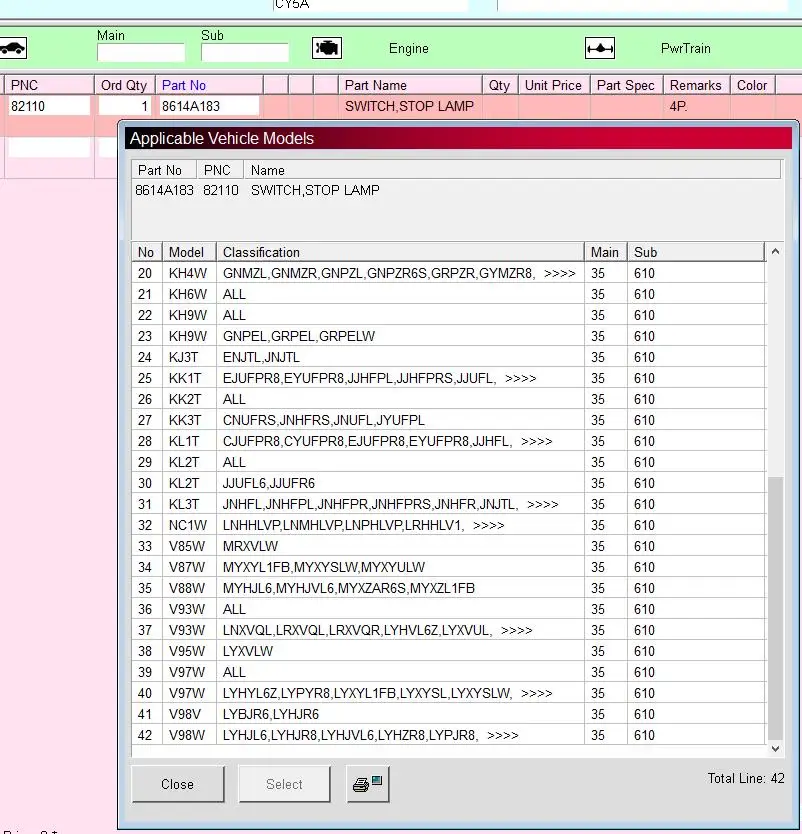Click the grayed-out Select button

(284, 784)
